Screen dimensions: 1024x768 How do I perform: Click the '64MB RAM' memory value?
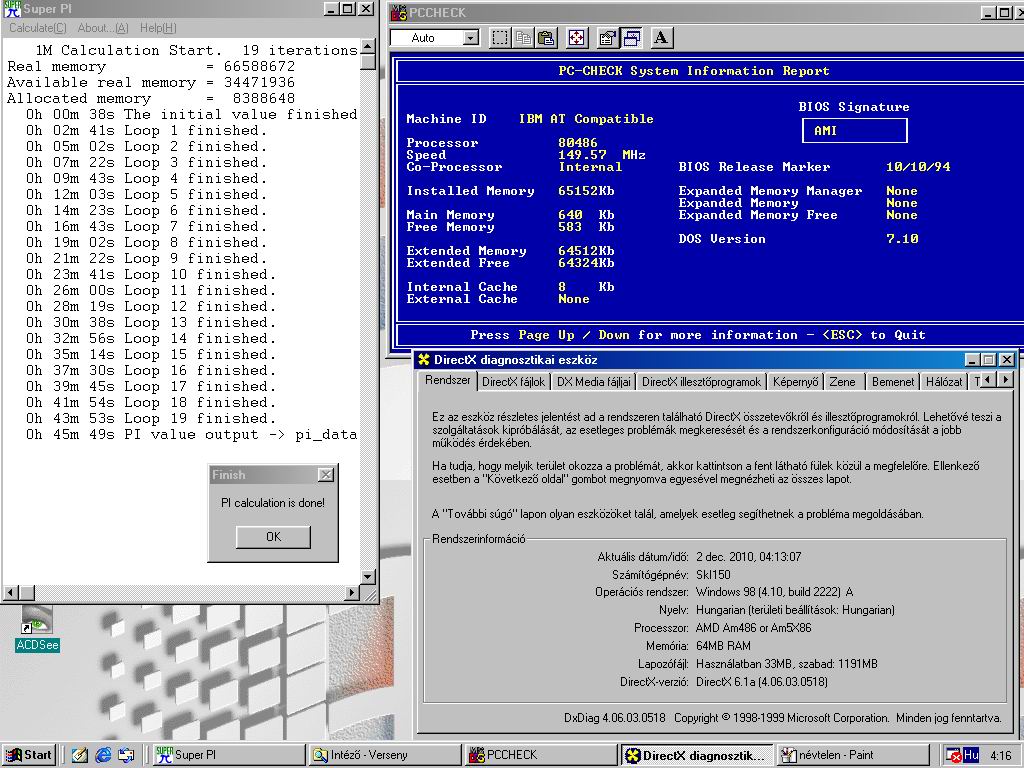[724, 646]
